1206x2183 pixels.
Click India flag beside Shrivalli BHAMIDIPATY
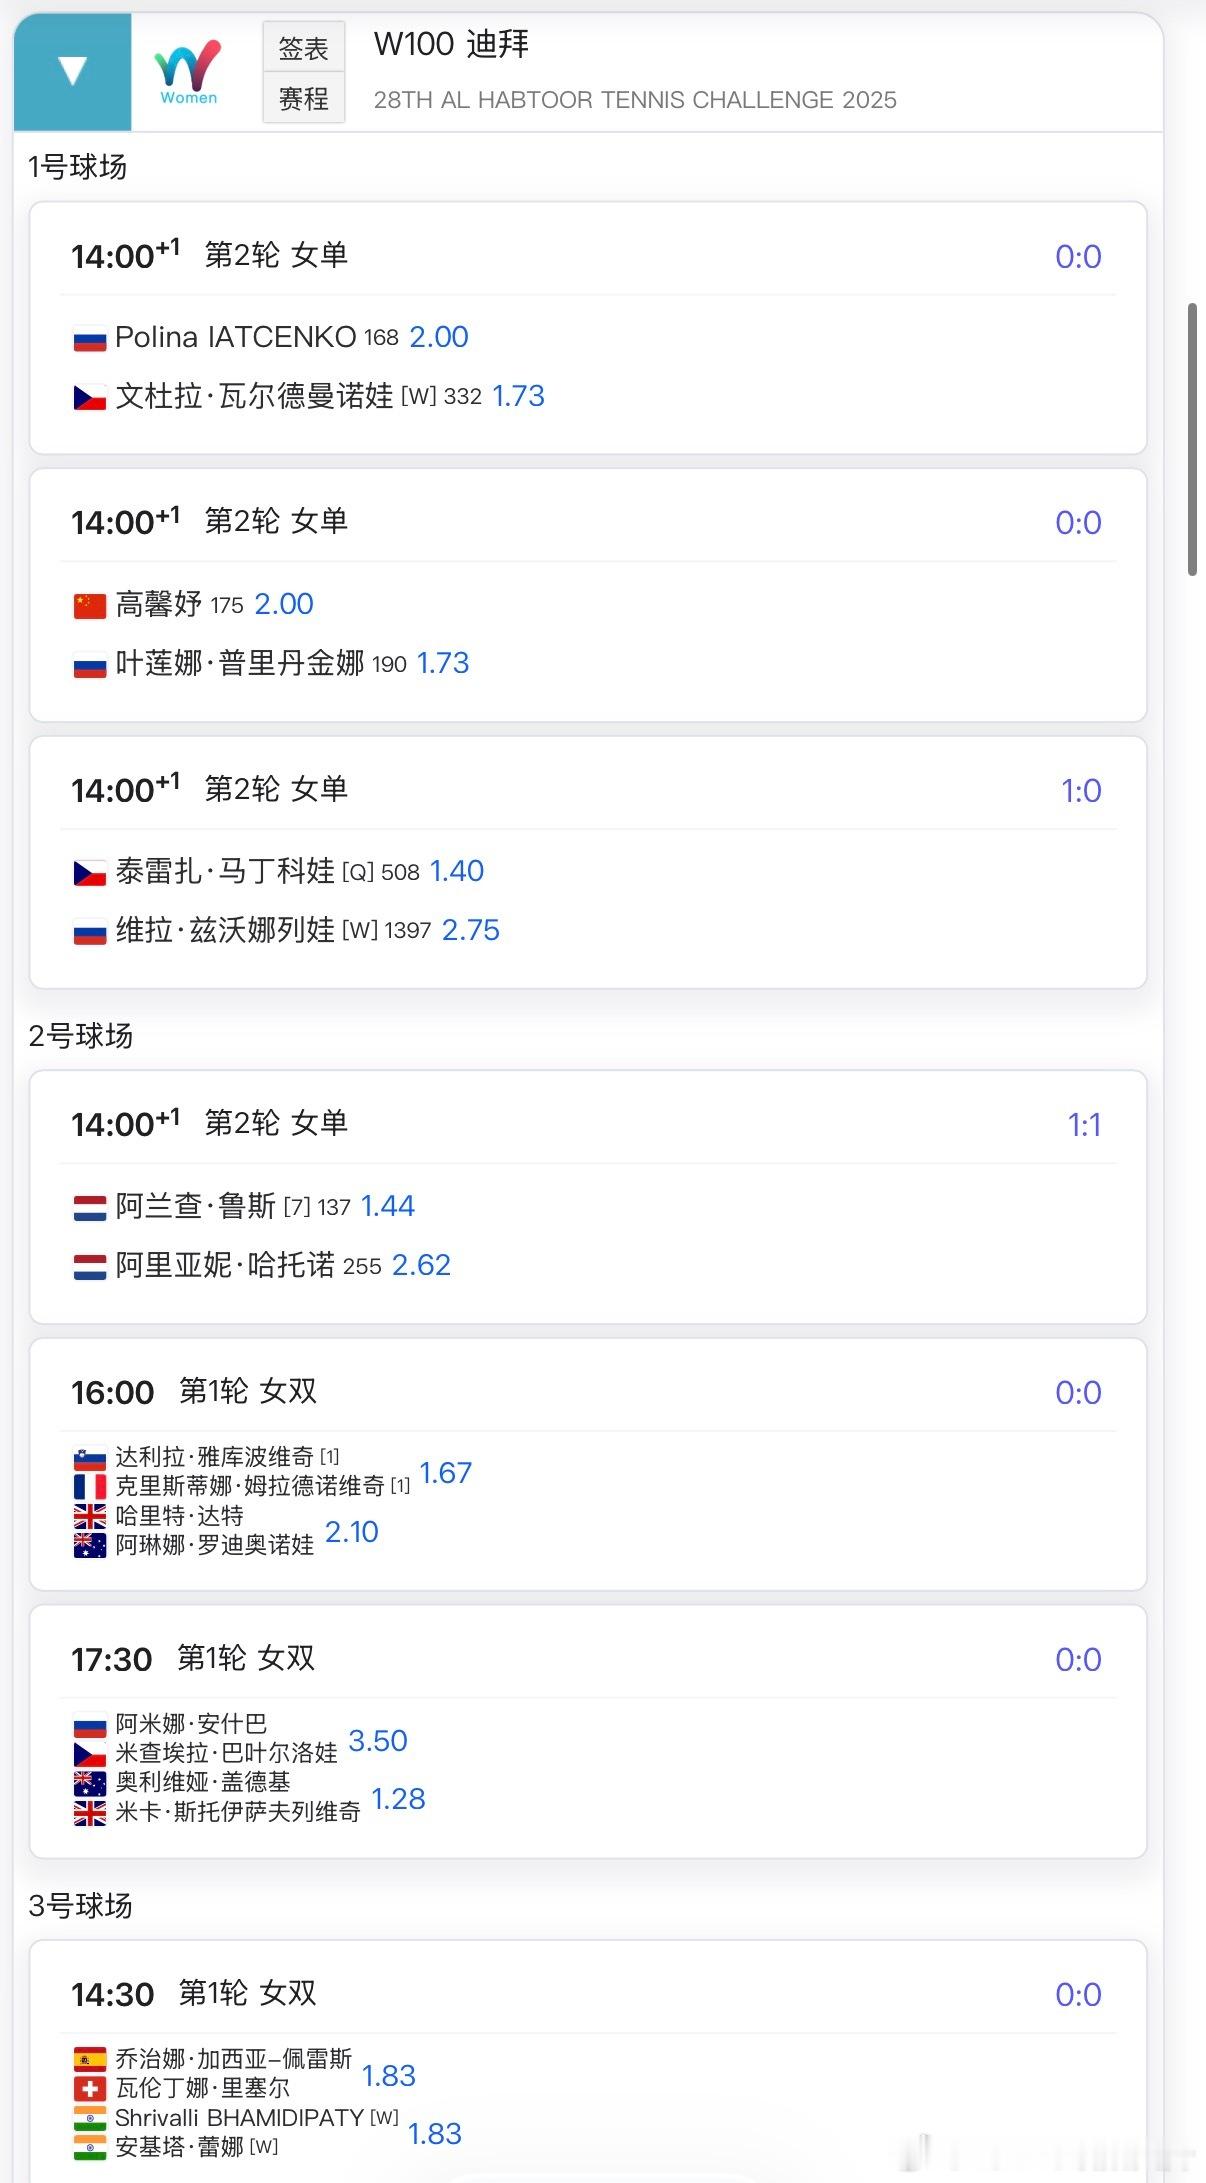tap(90, 2117)
